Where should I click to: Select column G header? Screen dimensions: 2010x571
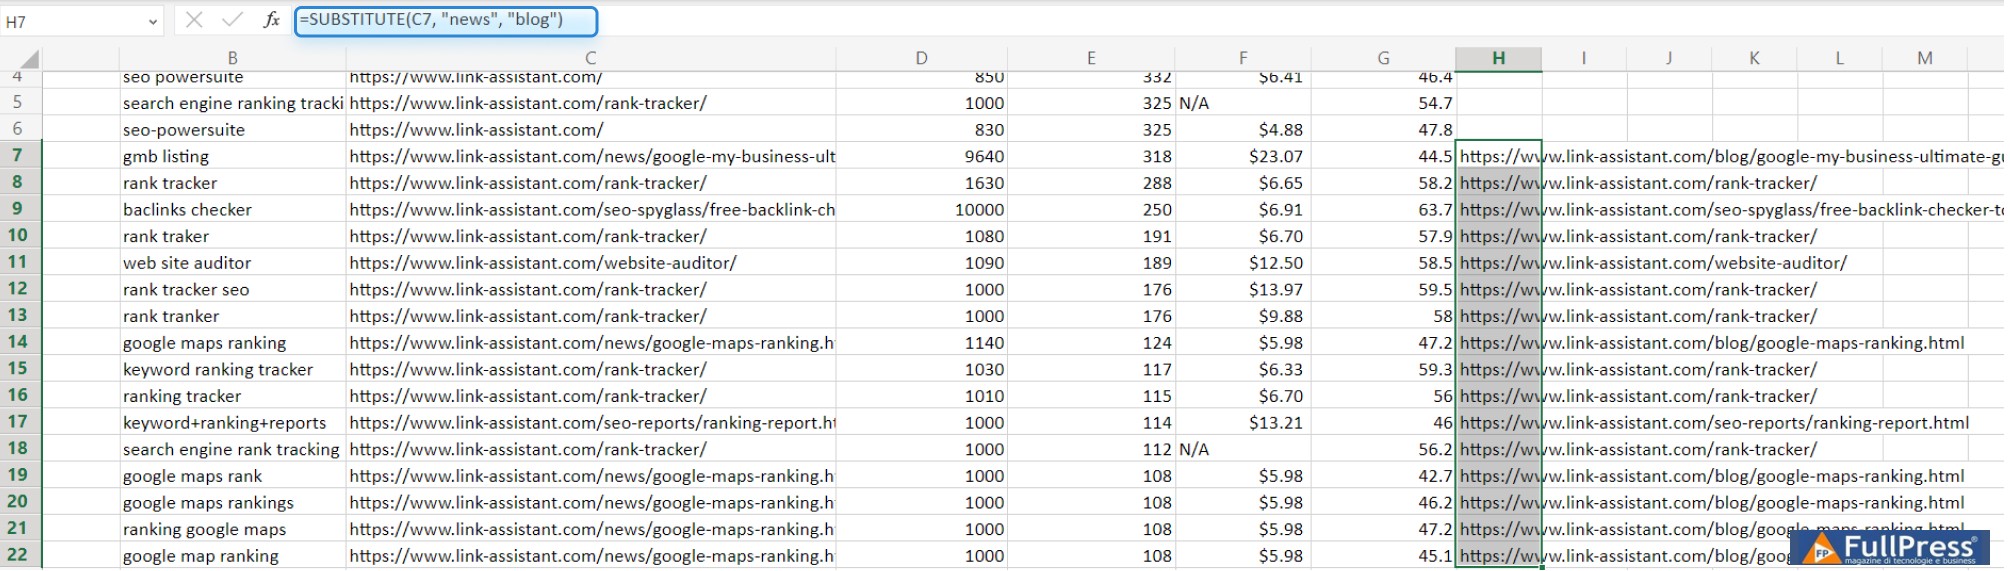click(x=1383, y=58)
